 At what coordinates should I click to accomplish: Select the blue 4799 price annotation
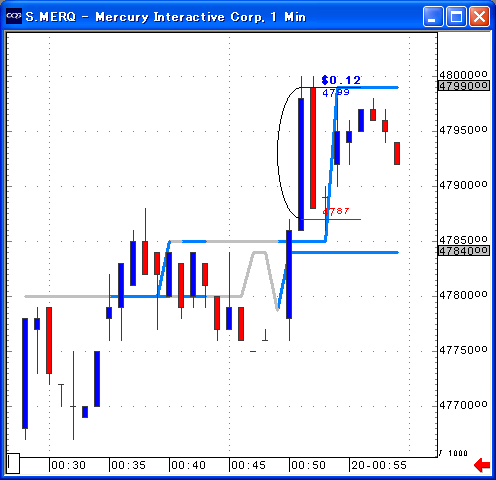point(336,92)
